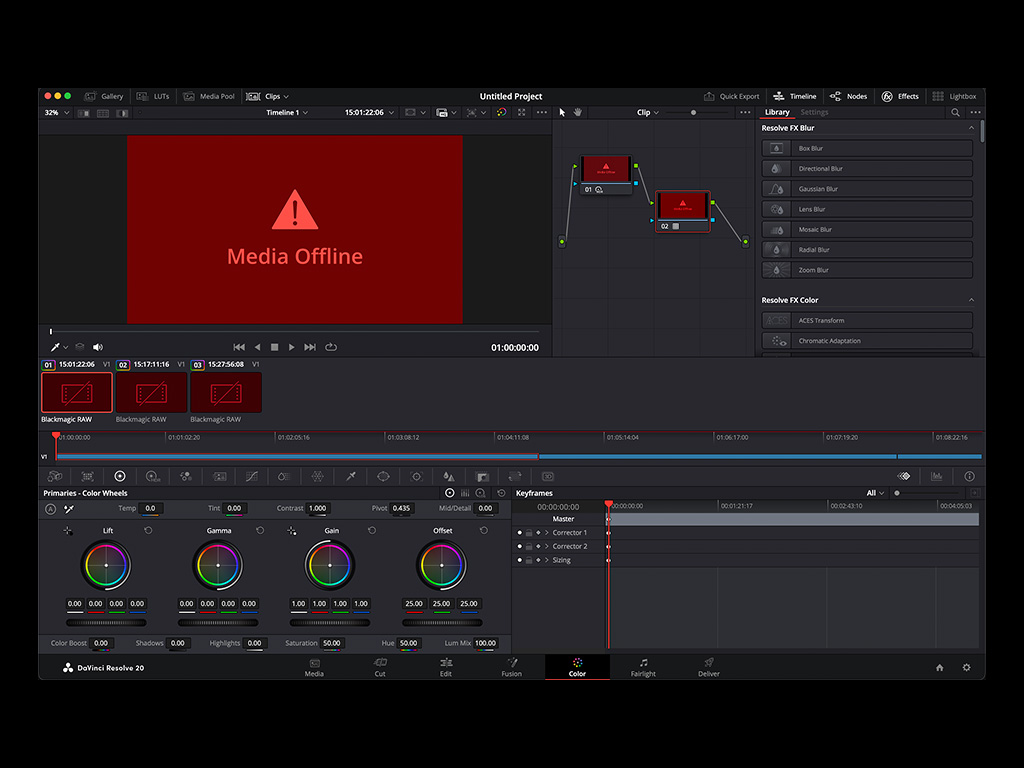Open the Blur palette

448,476
